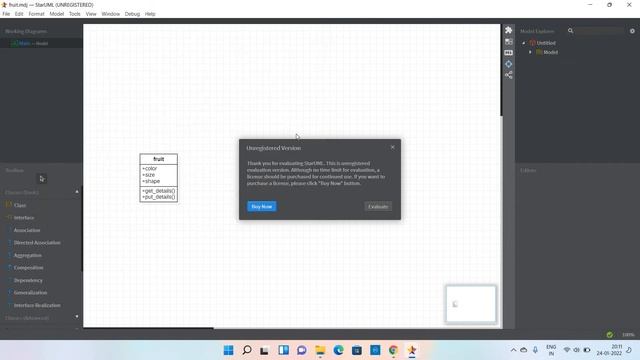Open the File menu
Viewport: 640px width, 360px height.
pos(6,14)
